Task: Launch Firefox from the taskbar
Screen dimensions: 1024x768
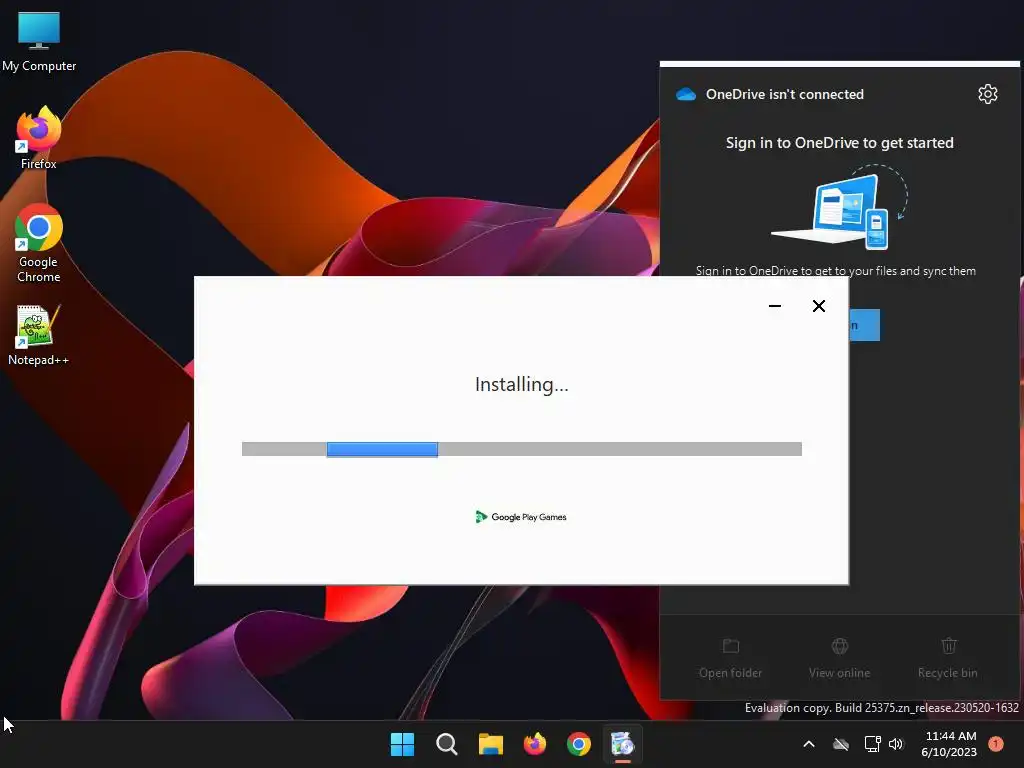Action: (535, 744)
